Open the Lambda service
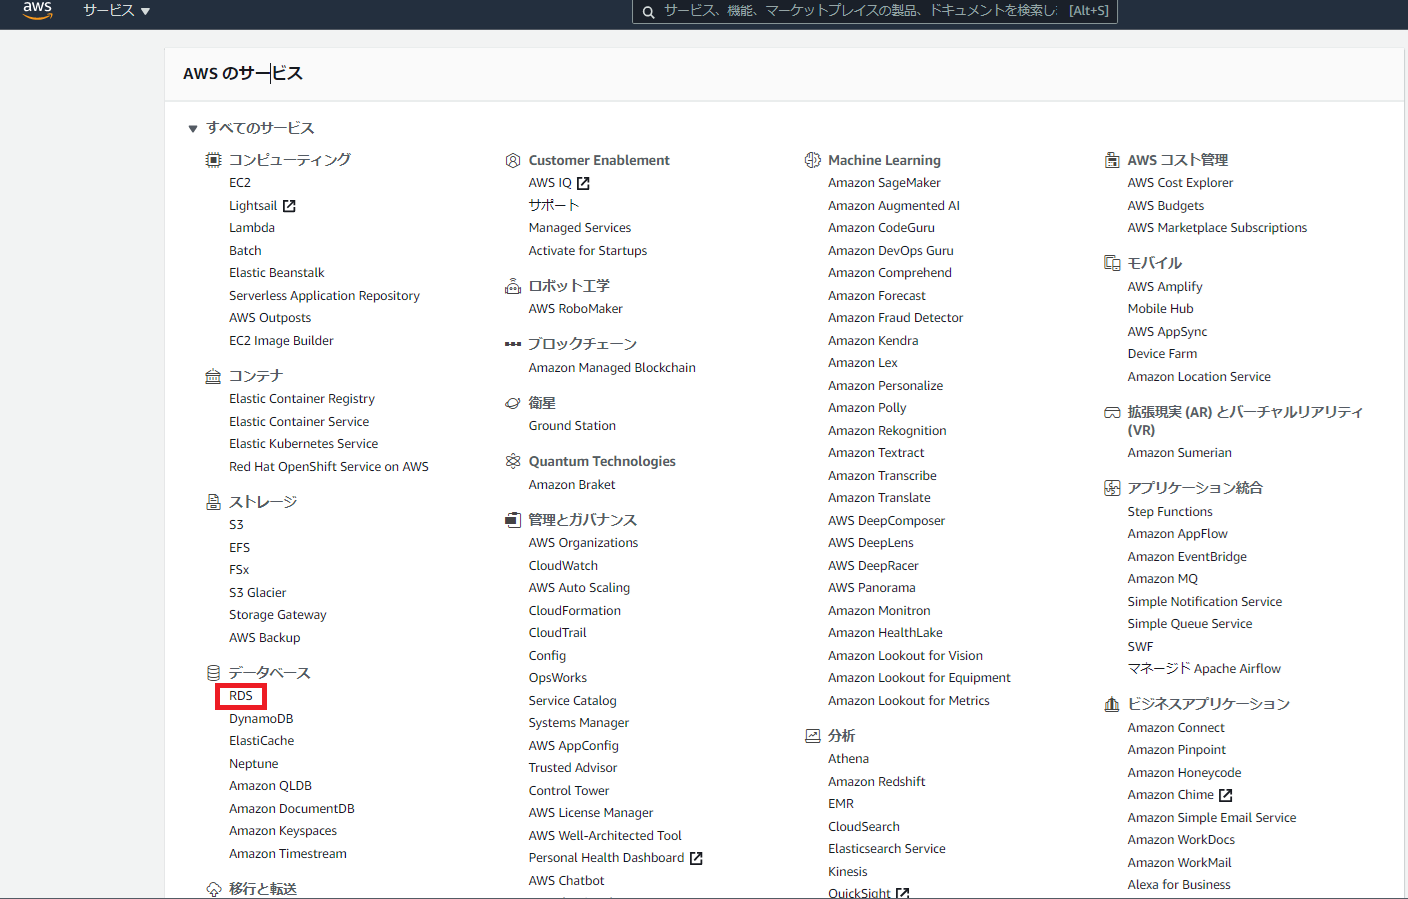Viewport: 1408px width, 899px height. click(252, 228)
